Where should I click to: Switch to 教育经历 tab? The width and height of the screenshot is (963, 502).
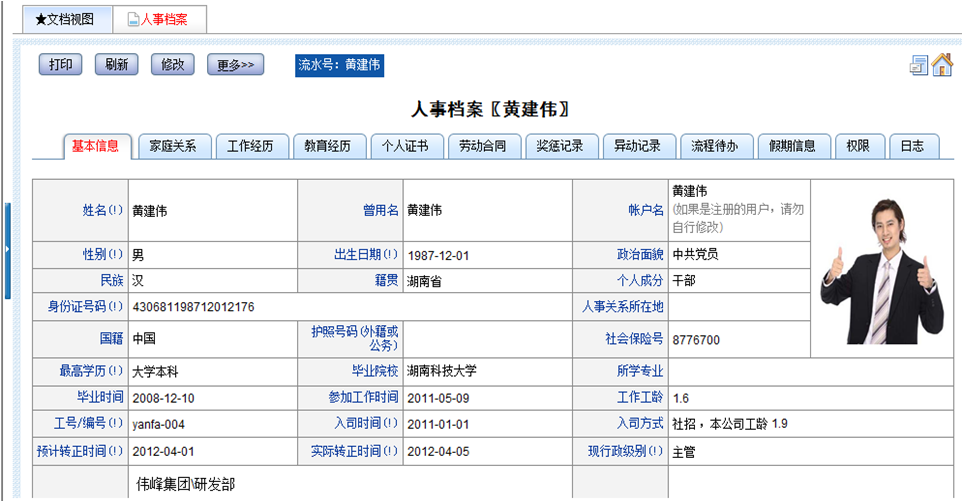(x=329, y=146)
